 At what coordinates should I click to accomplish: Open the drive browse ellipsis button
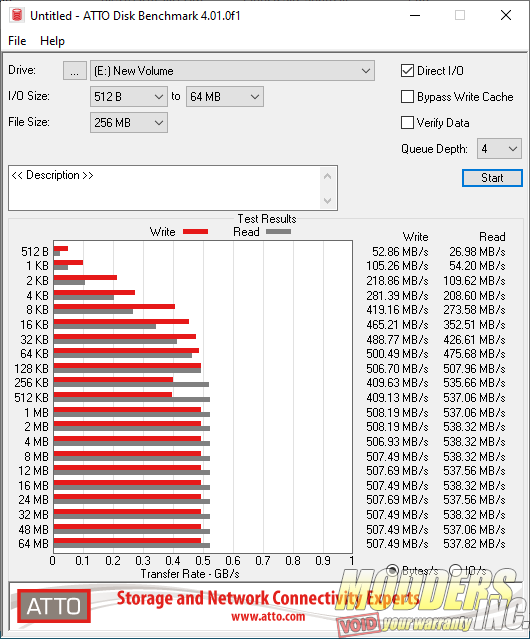[x=75, y=71]
